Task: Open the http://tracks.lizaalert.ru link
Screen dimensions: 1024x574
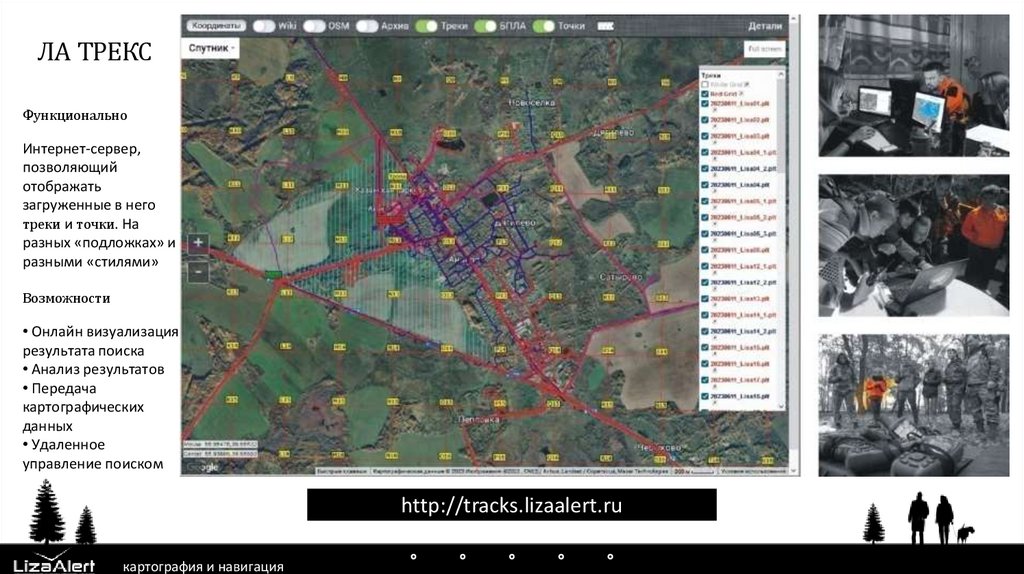Action: point(511,505)
